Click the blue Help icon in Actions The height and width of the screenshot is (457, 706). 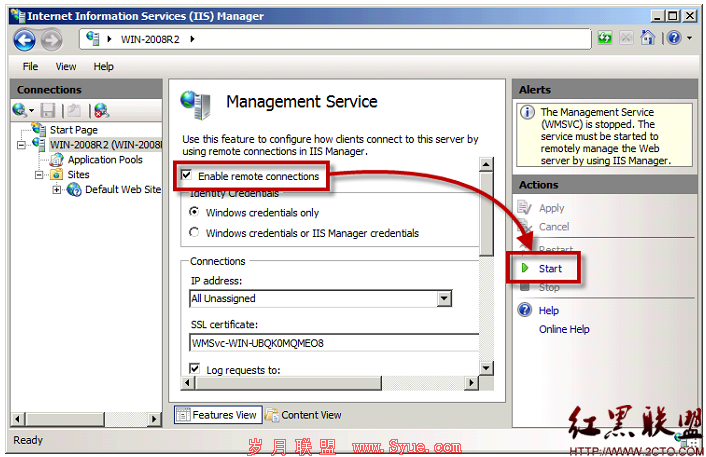525,310
